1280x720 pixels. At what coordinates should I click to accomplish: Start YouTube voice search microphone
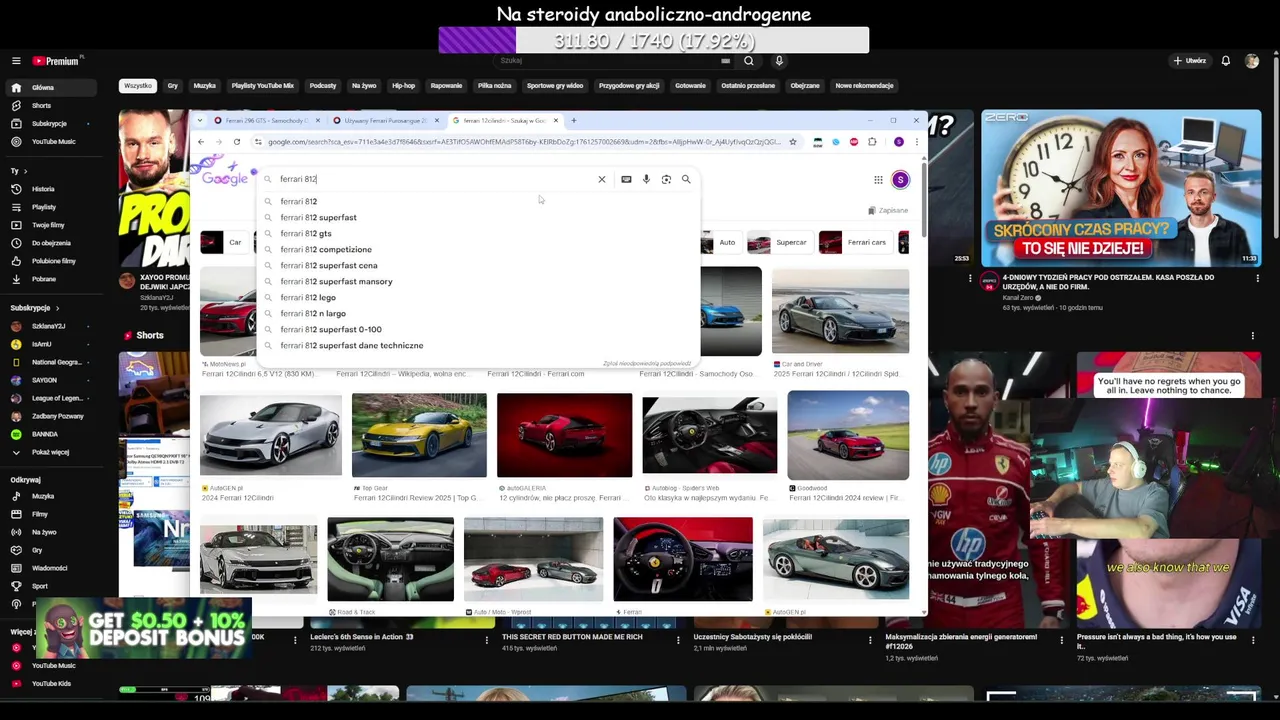tap(779, 61)
